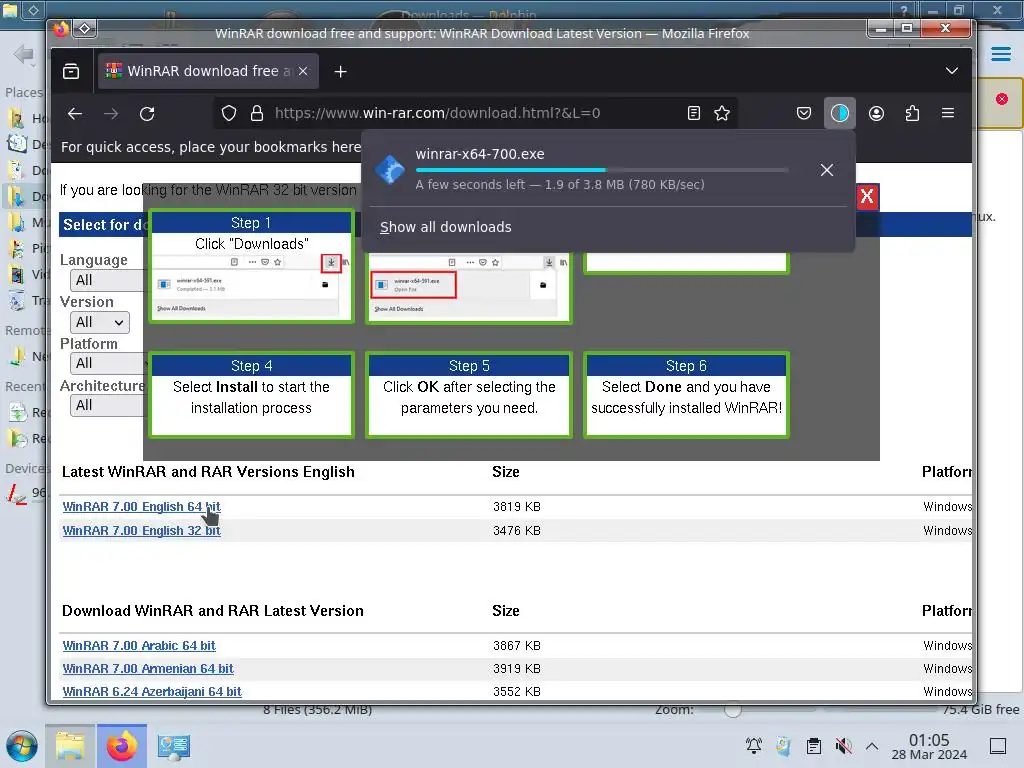1024x768 pixels.
Task: Click the clock showing 01:05
Action: point(929,746)
